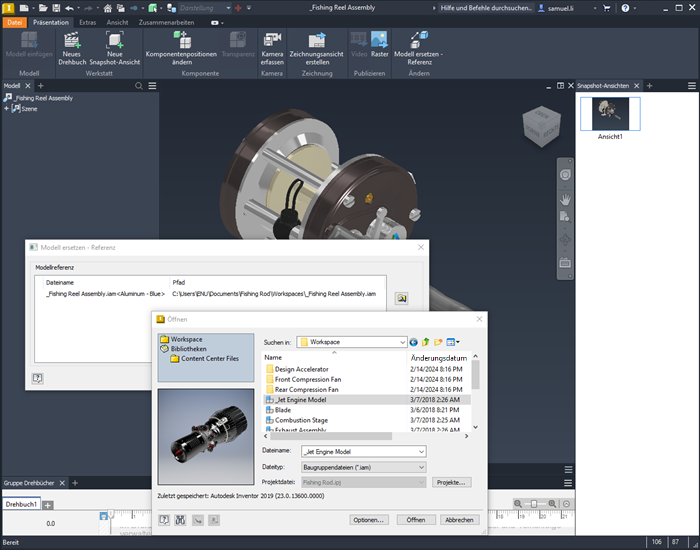
Task: Click the Öffnen button to open file
Action: 415,520
